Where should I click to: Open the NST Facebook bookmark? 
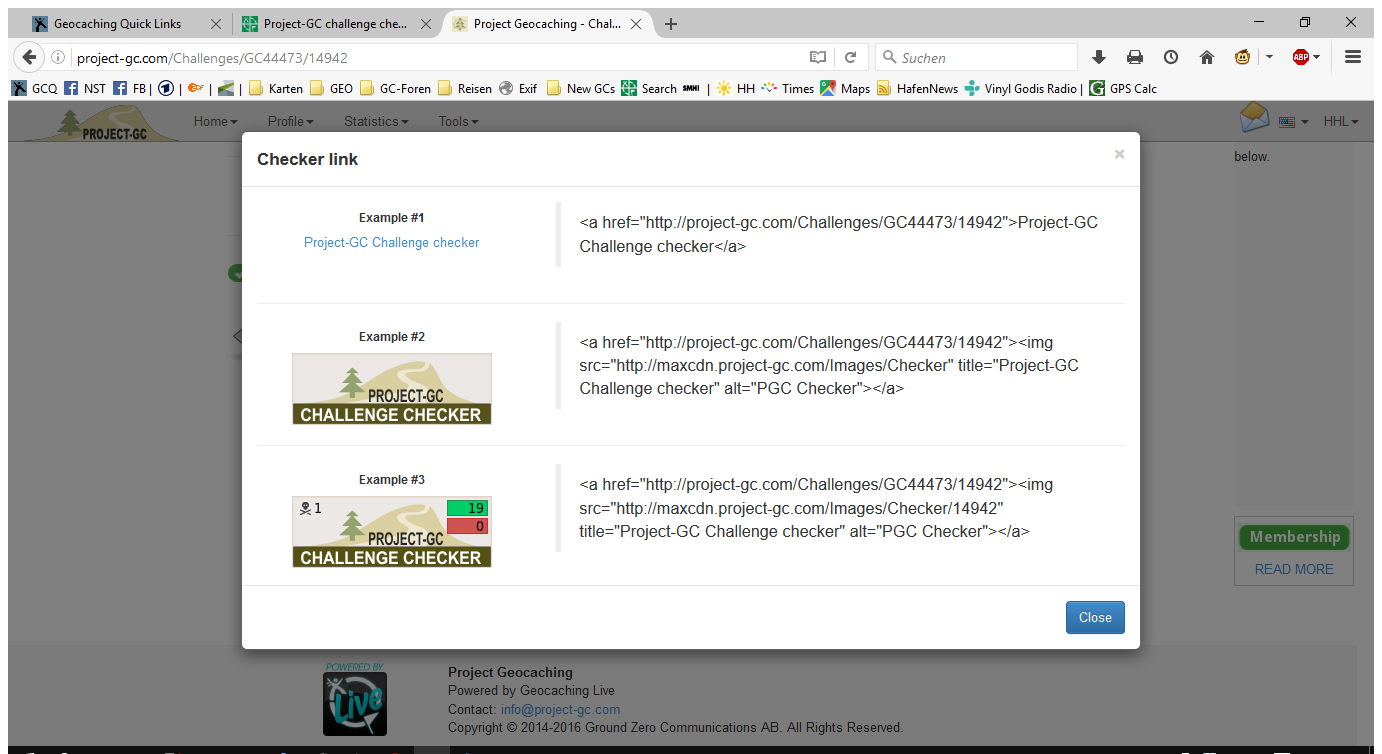85,89
